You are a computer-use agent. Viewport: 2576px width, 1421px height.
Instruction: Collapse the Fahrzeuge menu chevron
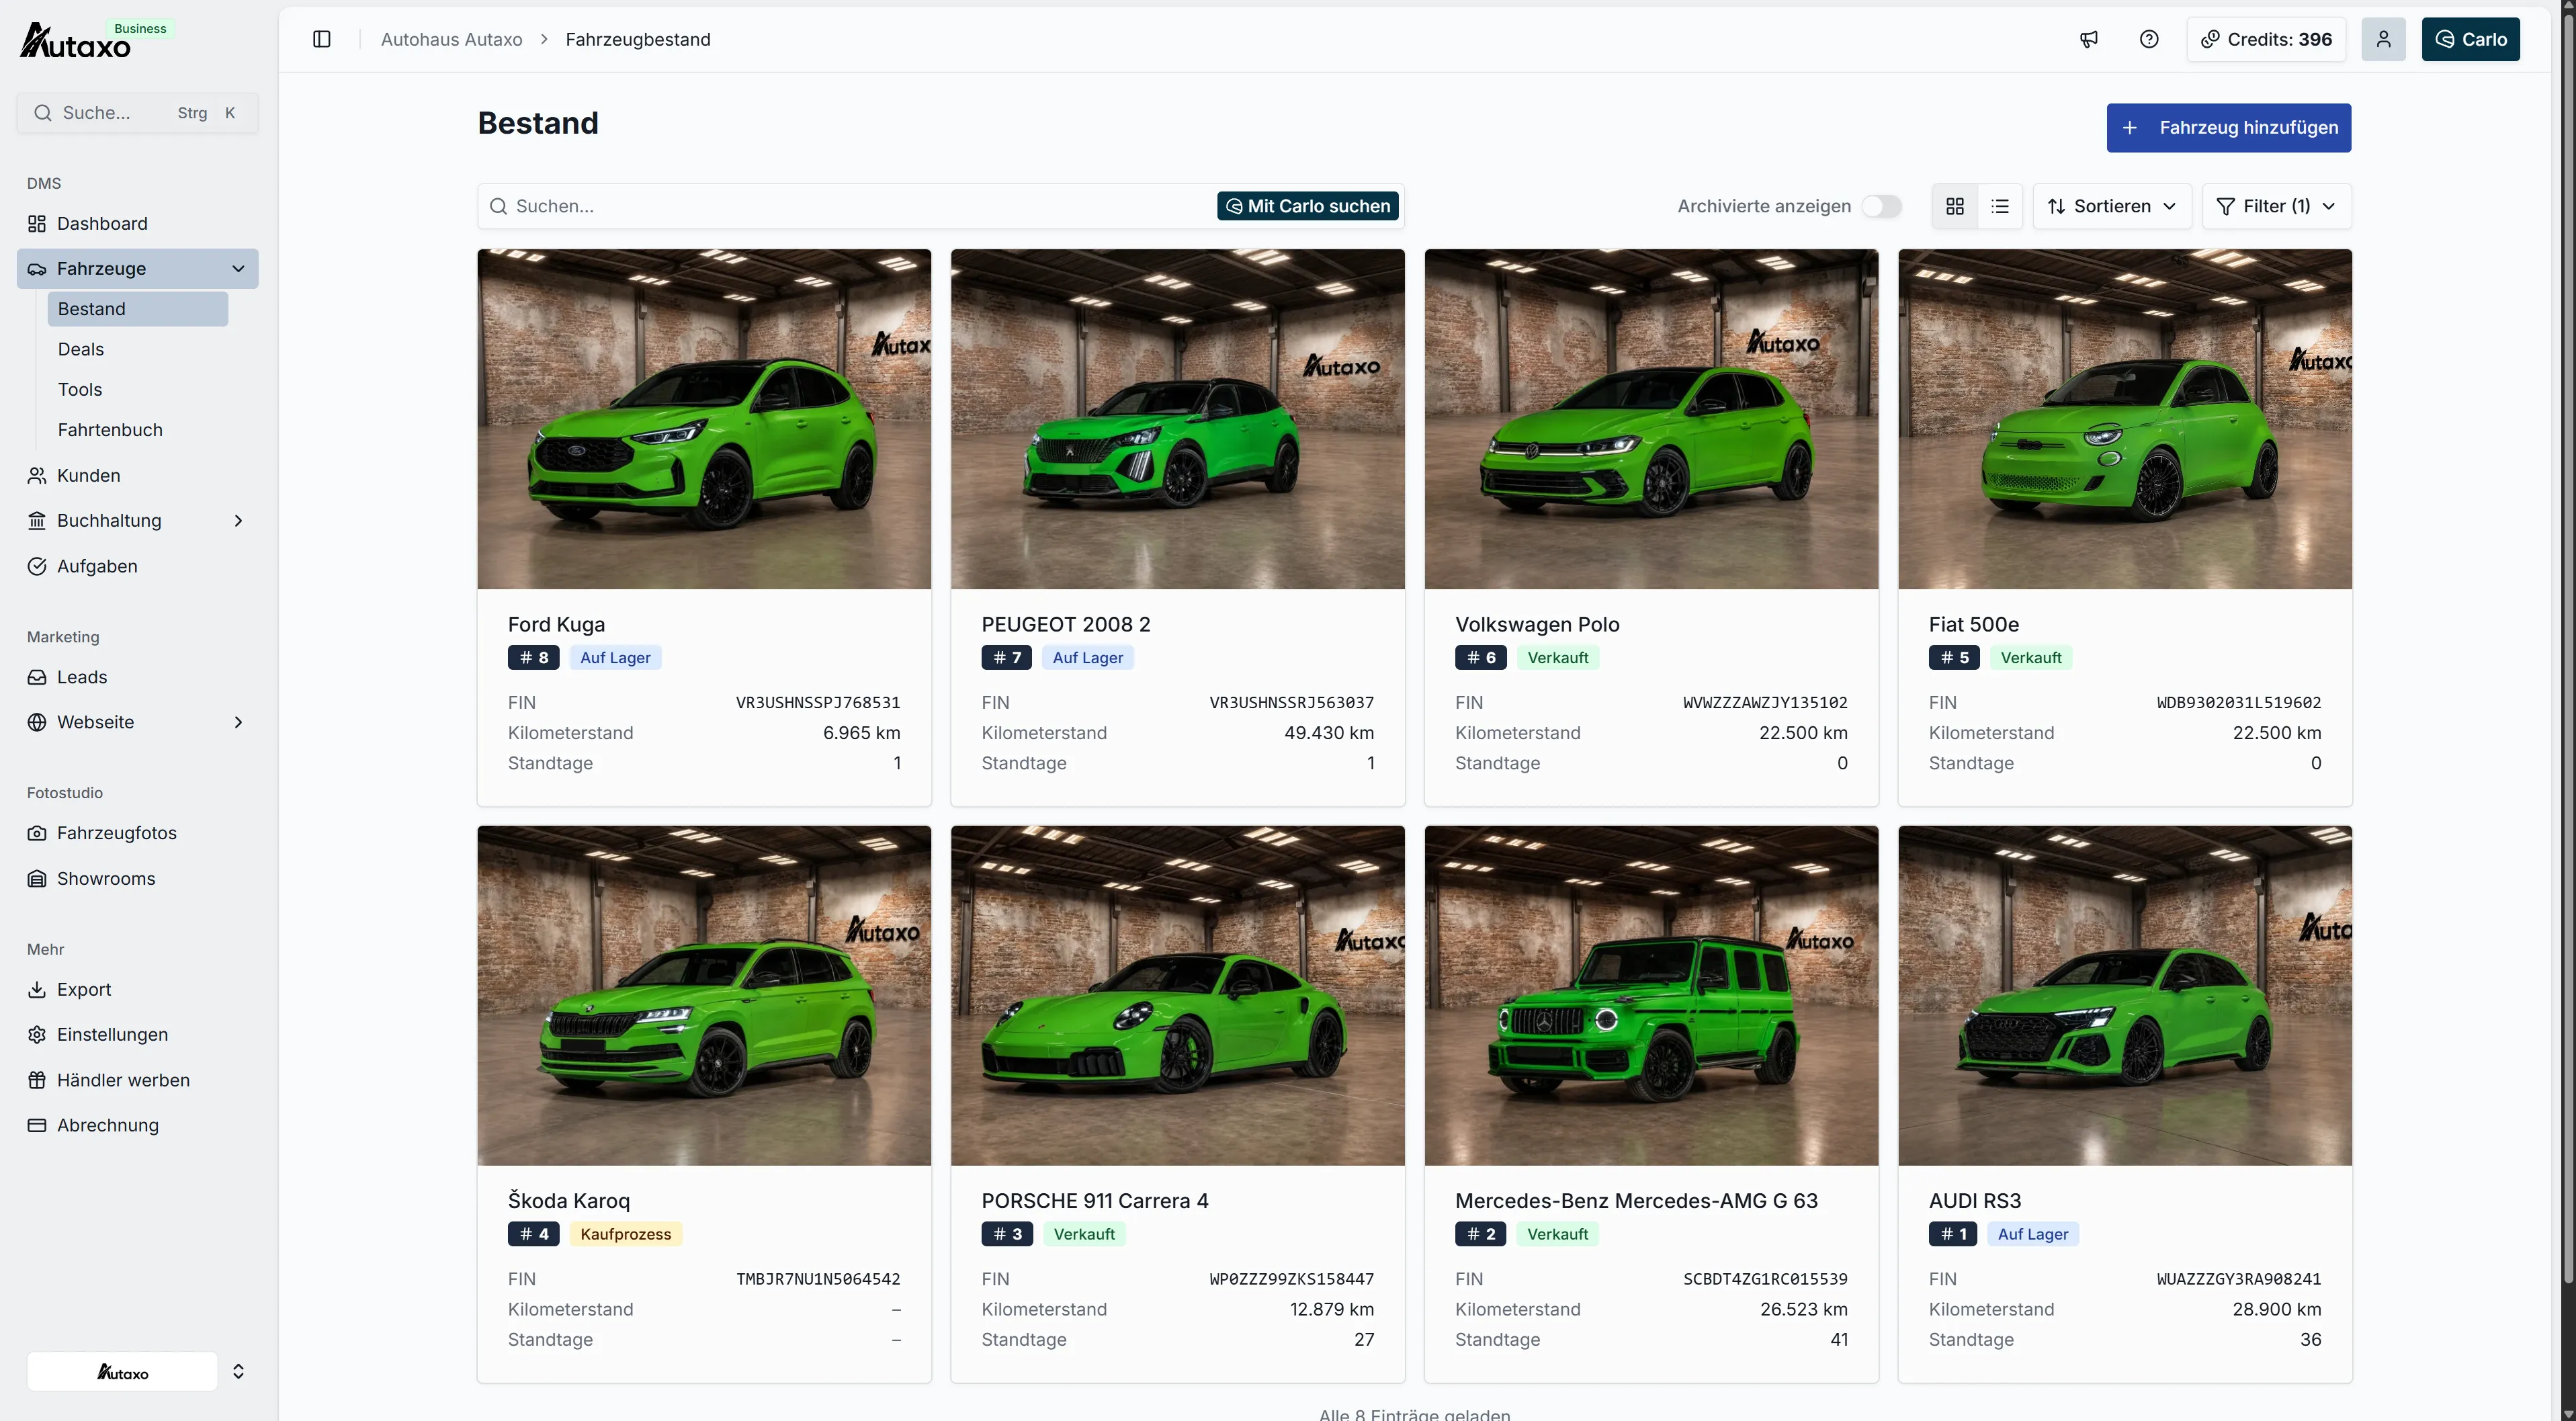tap(238, 268)
